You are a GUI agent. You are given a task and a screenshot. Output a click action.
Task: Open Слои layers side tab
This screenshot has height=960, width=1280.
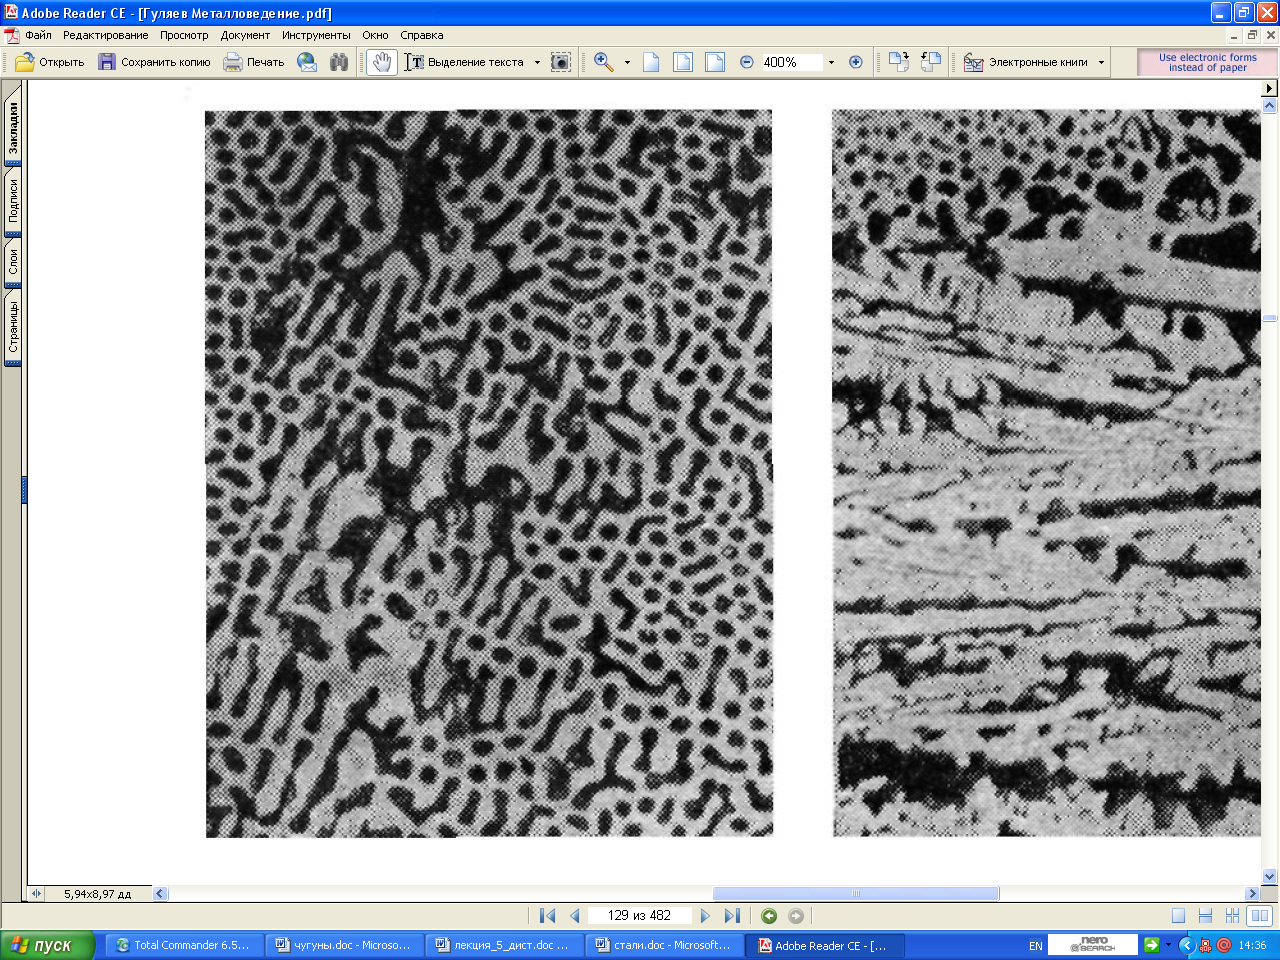(13, 262)
